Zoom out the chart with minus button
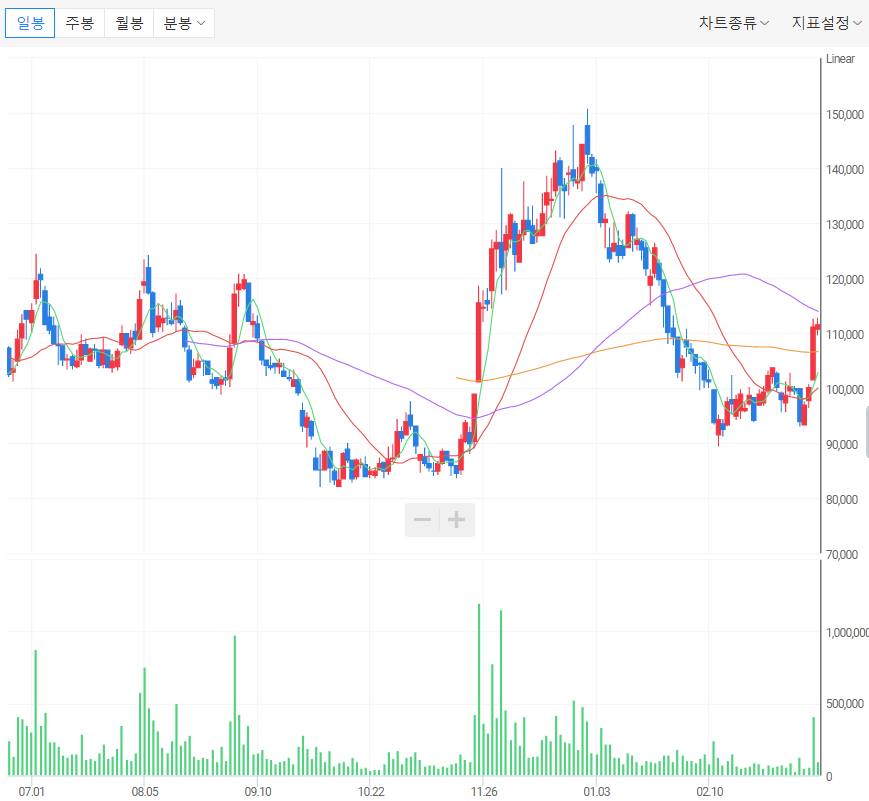The width and height of the screenshot is (869, 801). (422, 520)
